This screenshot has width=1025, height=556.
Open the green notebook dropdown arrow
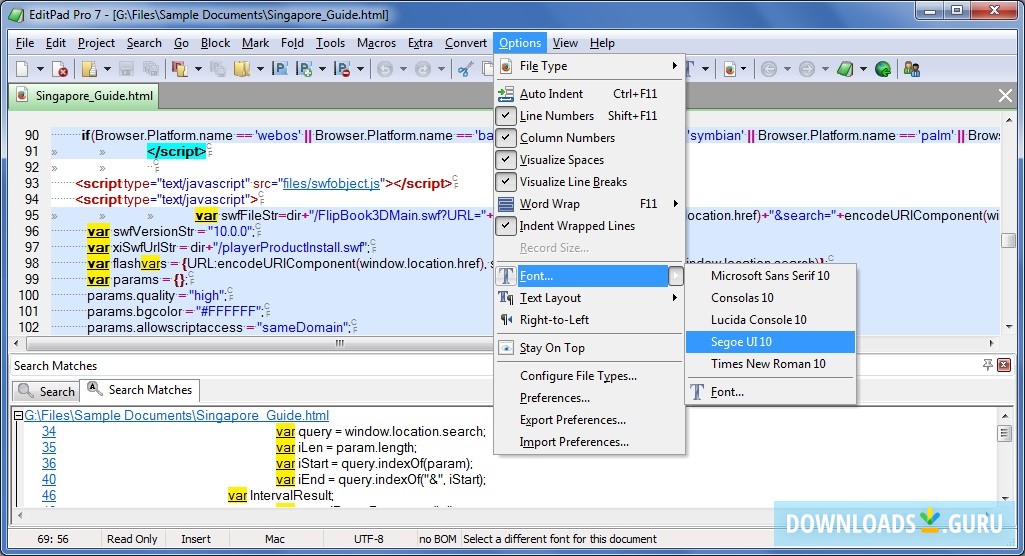click(x=863, y=69)
